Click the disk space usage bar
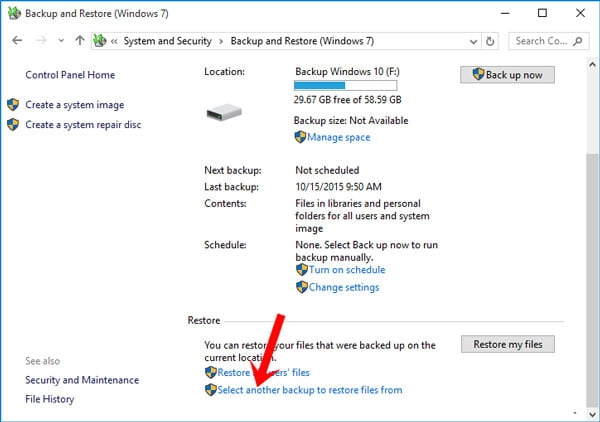The image size is (600, 422). [x=346, y=85]
